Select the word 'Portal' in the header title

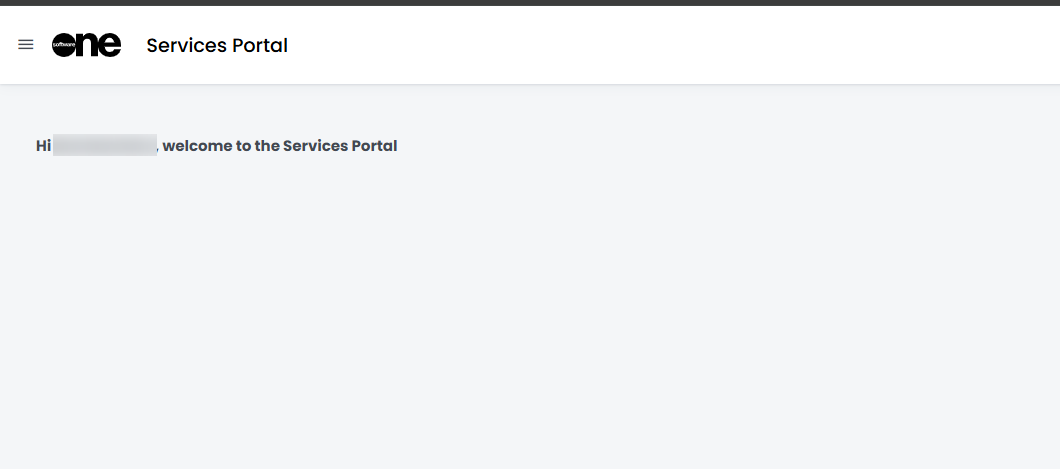pyautogui.click(x=259, y=45)
